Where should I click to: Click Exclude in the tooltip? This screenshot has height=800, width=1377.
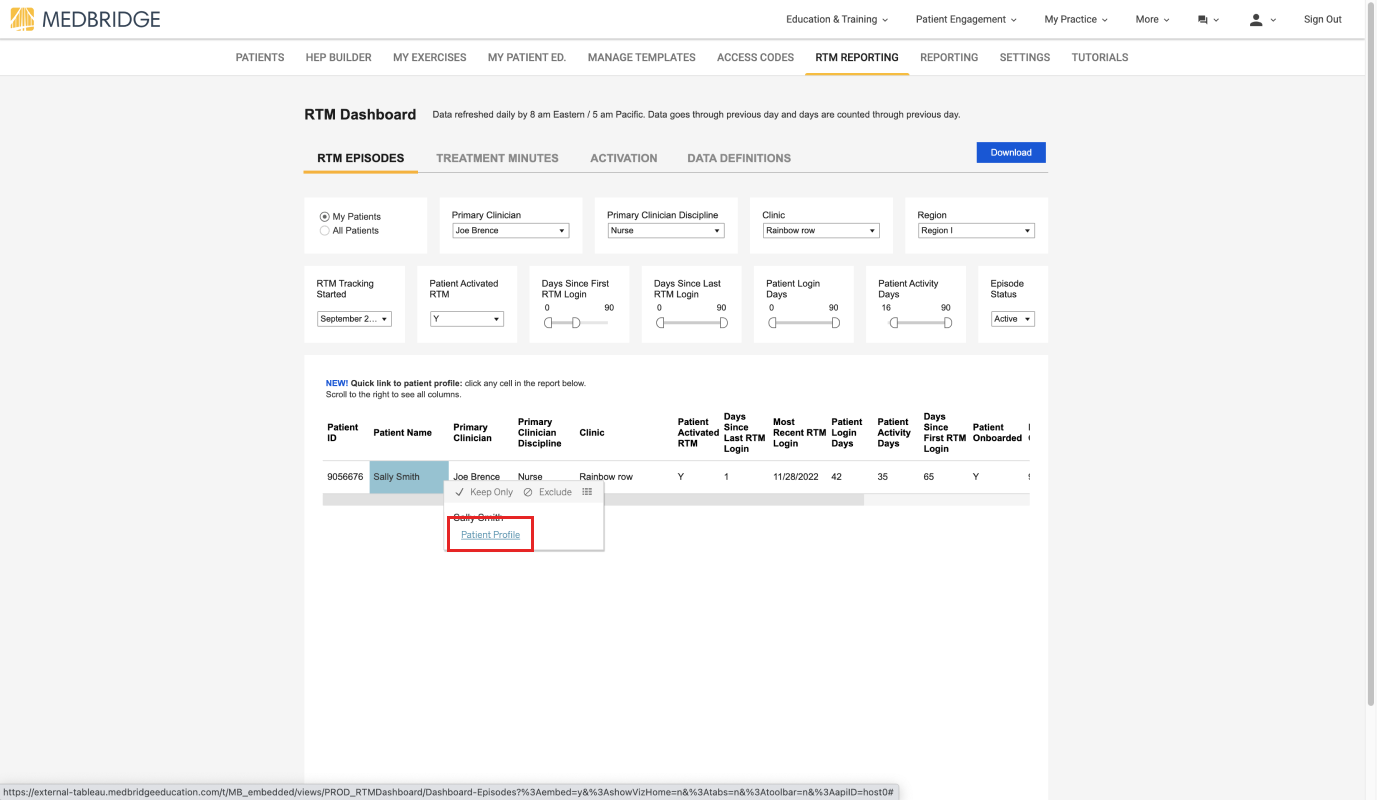548,492
